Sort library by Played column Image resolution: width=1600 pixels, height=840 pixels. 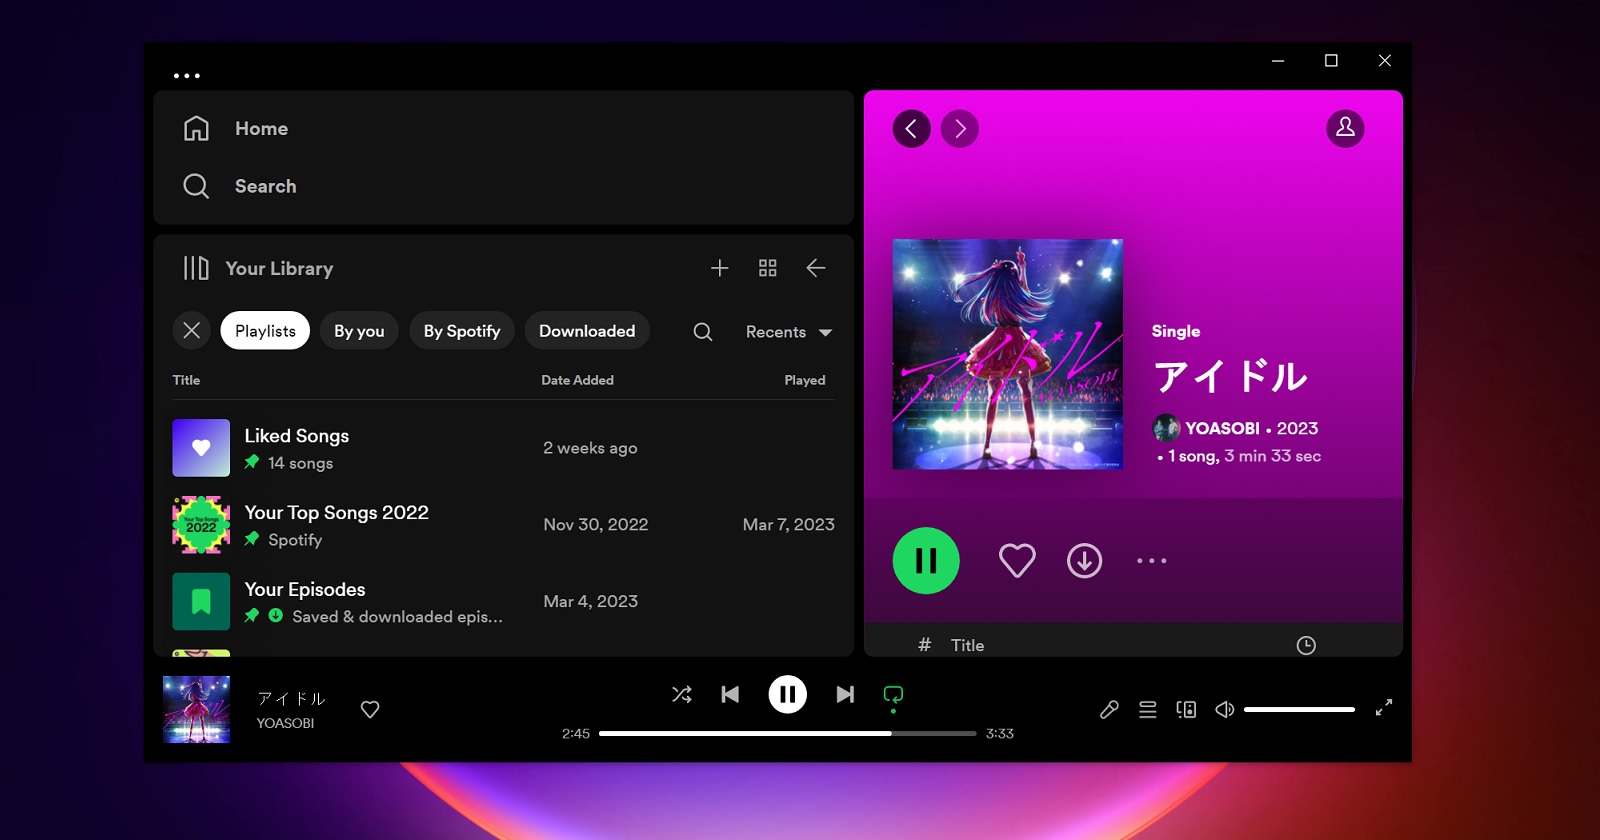coord(804,380)
